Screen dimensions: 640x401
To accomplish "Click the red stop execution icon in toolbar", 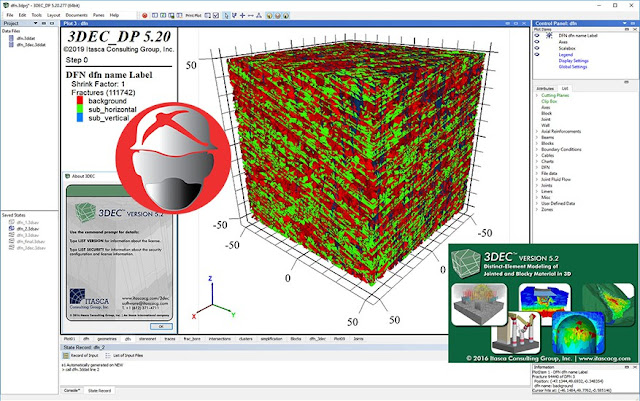I will pyautogui.click(x=144, y=16).
